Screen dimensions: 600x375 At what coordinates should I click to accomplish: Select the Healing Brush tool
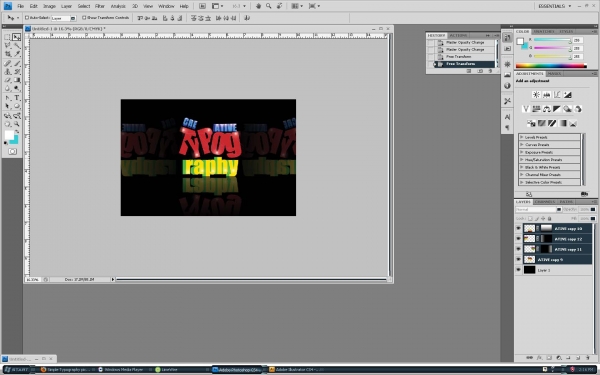7,64
